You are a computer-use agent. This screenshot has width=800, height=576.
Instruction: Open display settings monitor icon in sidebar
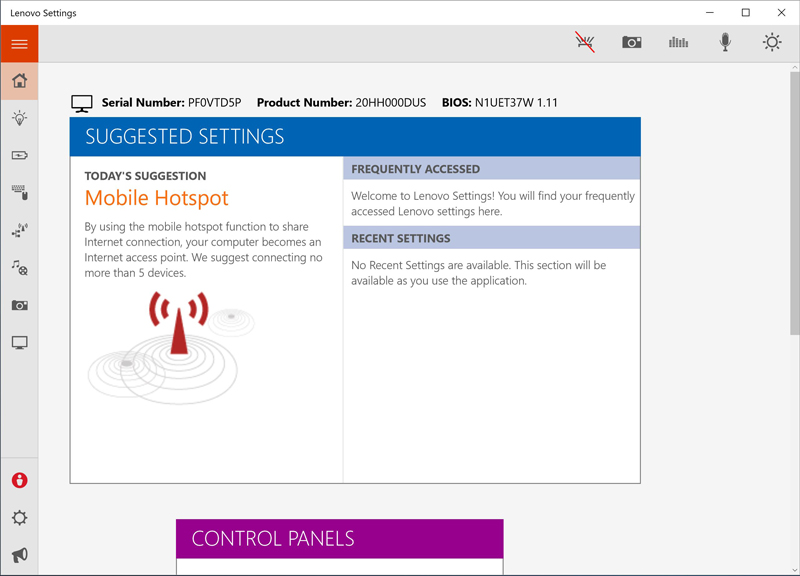pos(19,342)
